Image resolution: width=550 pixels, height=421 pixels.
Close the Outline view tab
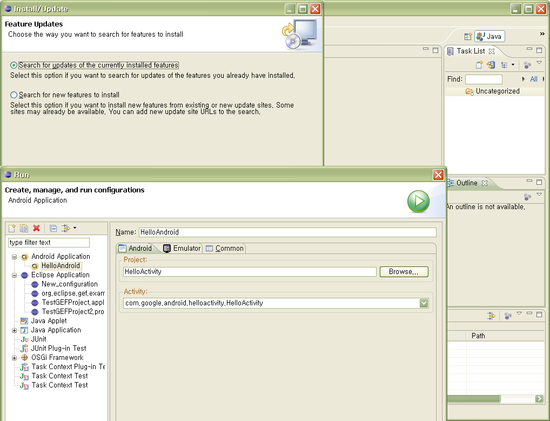484,183
